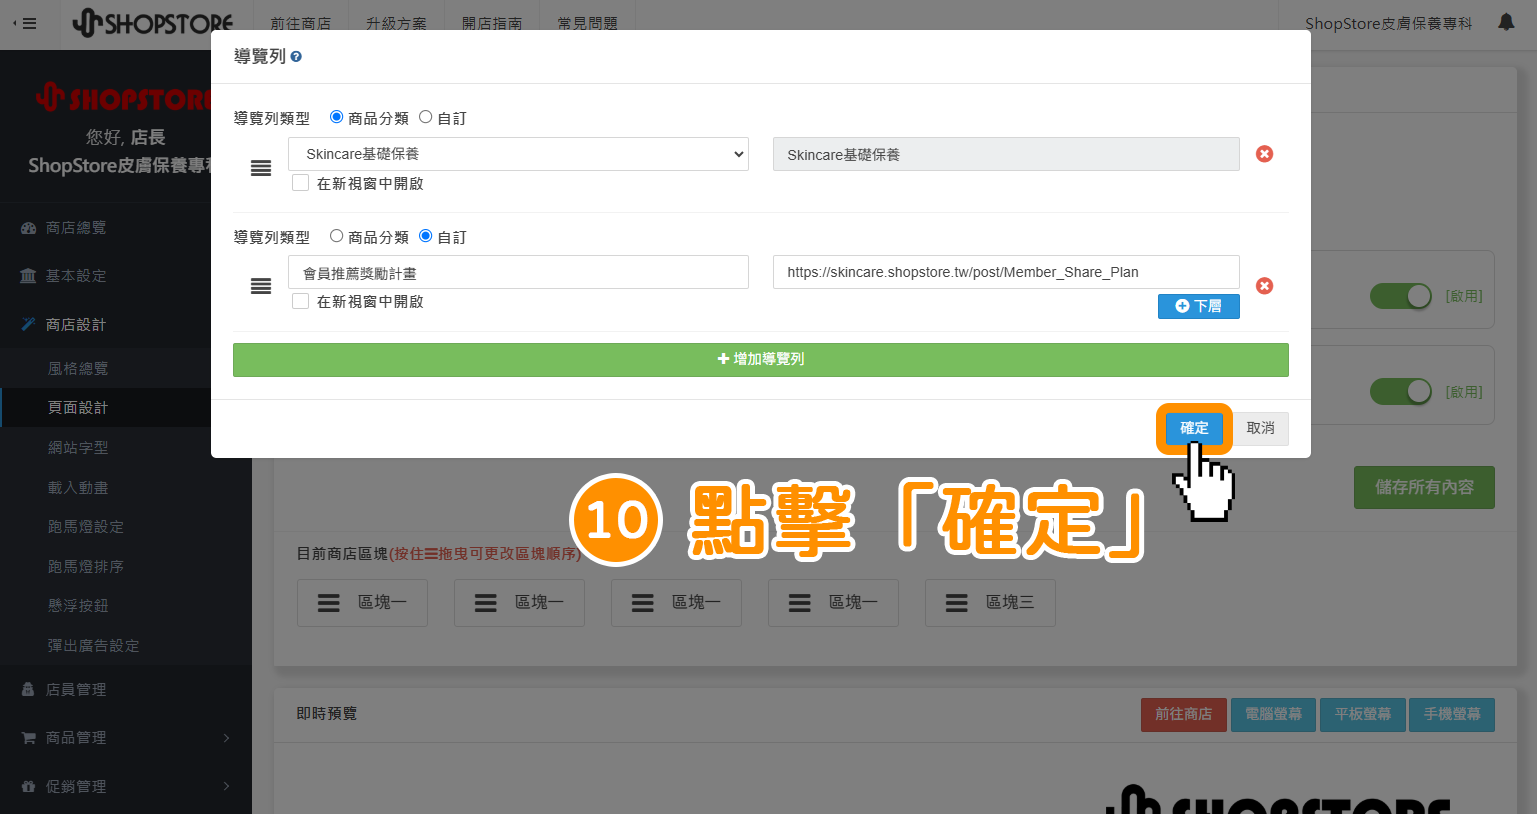Click the green 增加導覽列 button
1537x814 pixels.
pos(761,360)
